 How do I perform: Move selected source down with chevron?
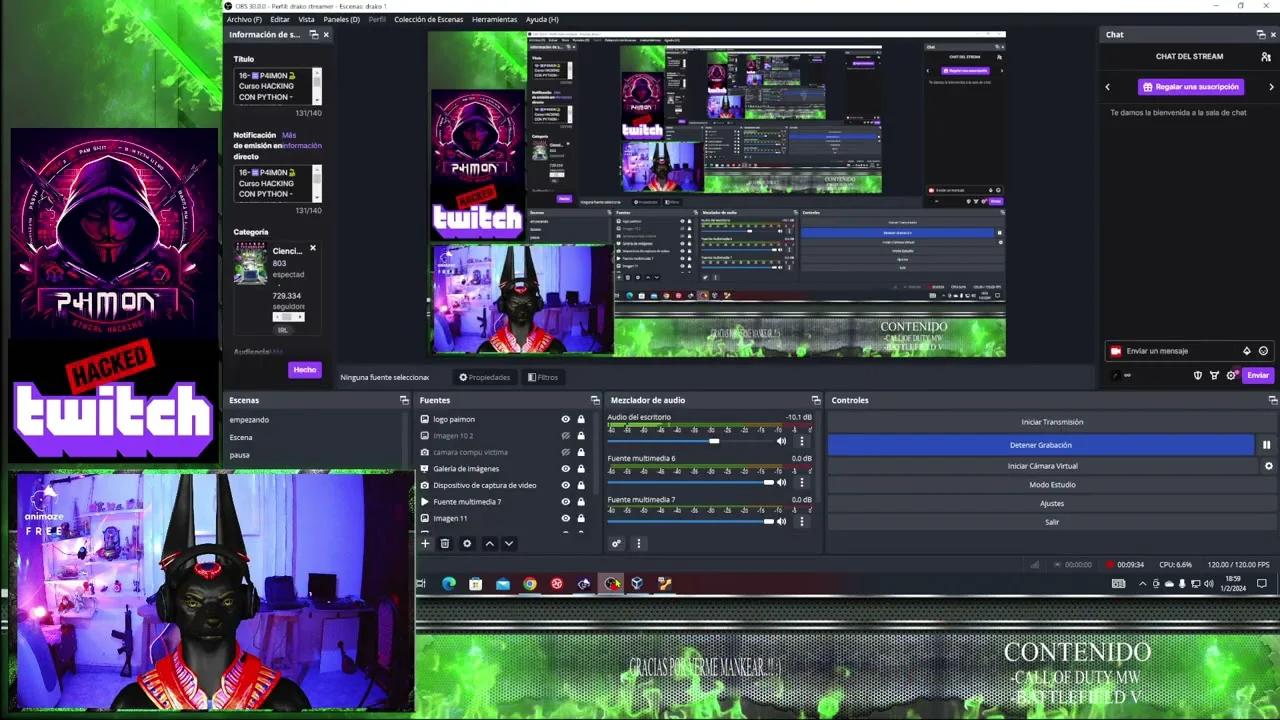508,543
